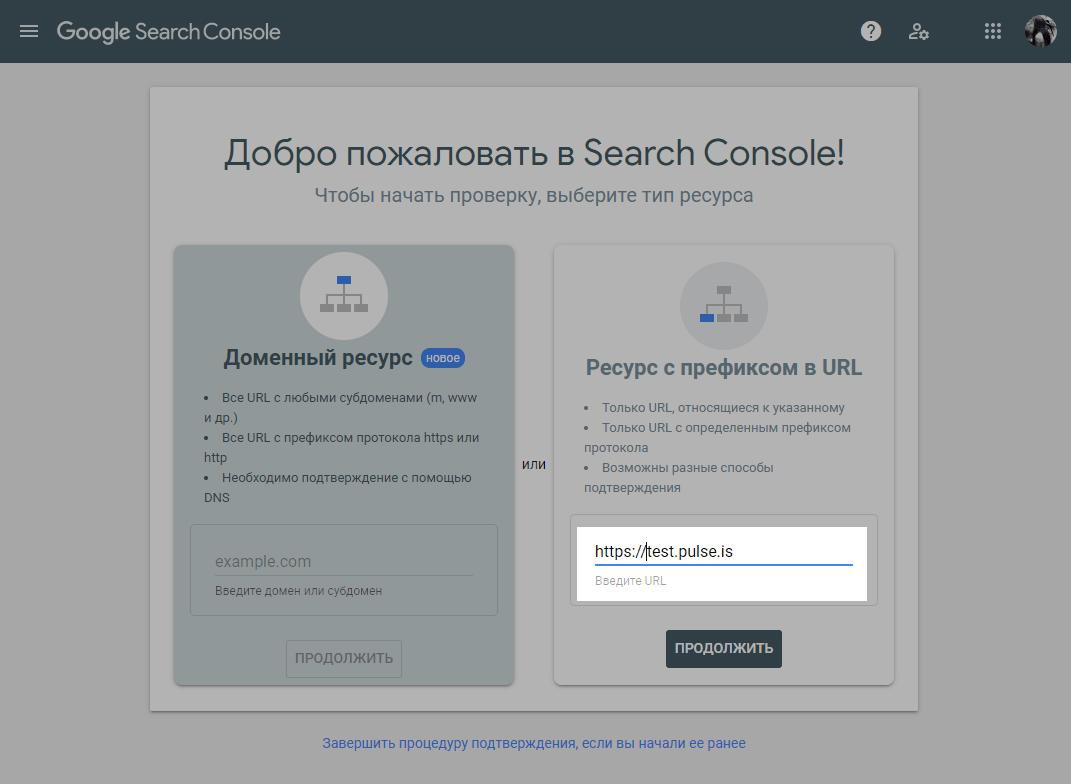Open the hamburger main menu
The width and height of the screenshot is (1071, 784).
tap(29, 31)
